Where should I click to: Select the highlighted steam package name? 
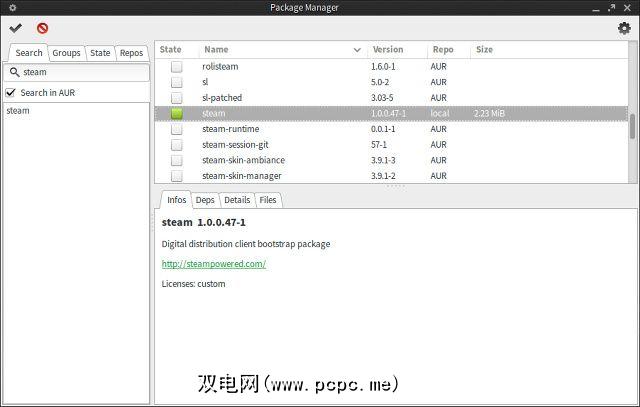[x=213, y=113]
